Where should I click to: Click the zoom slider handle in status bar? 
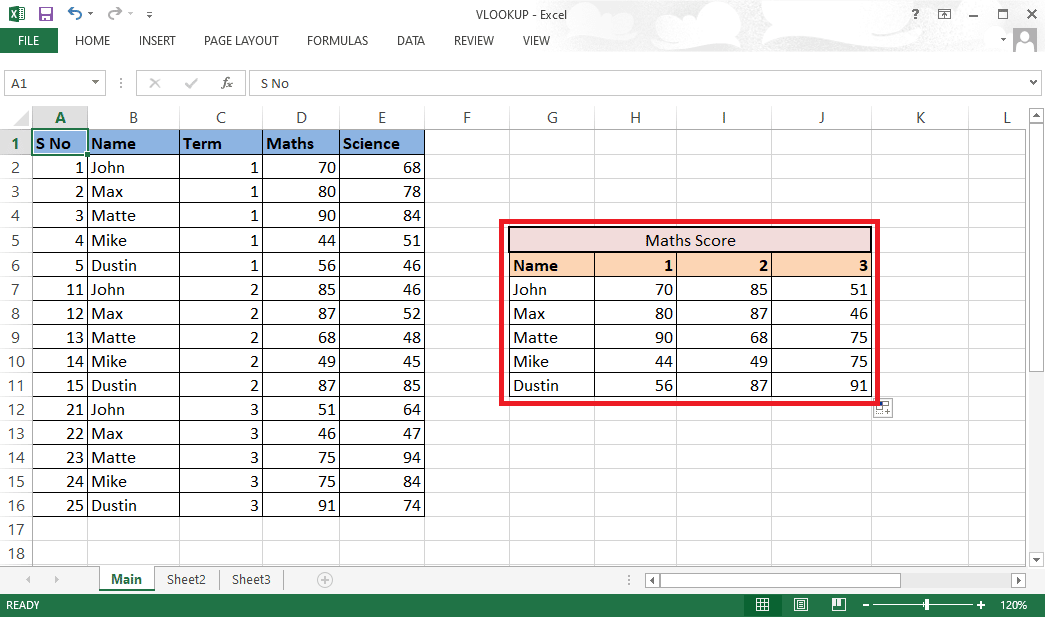(x=926, y=604)
